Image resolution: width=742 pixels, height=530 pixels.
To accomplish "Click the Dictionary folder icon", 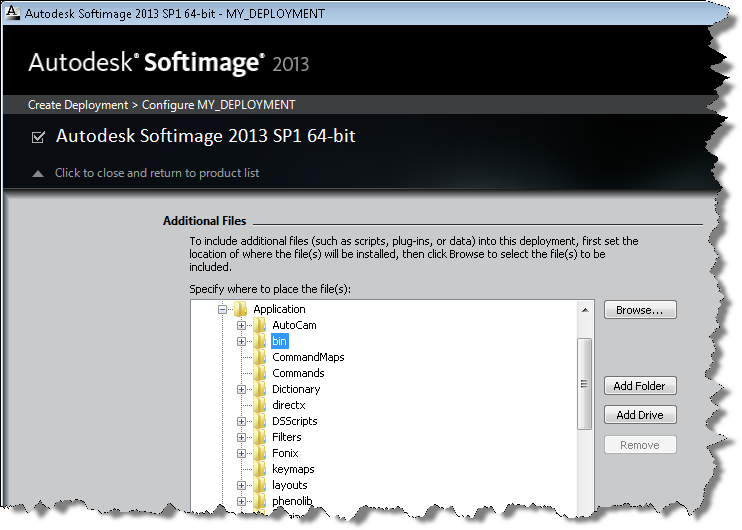I will click(x=260, y=390).
